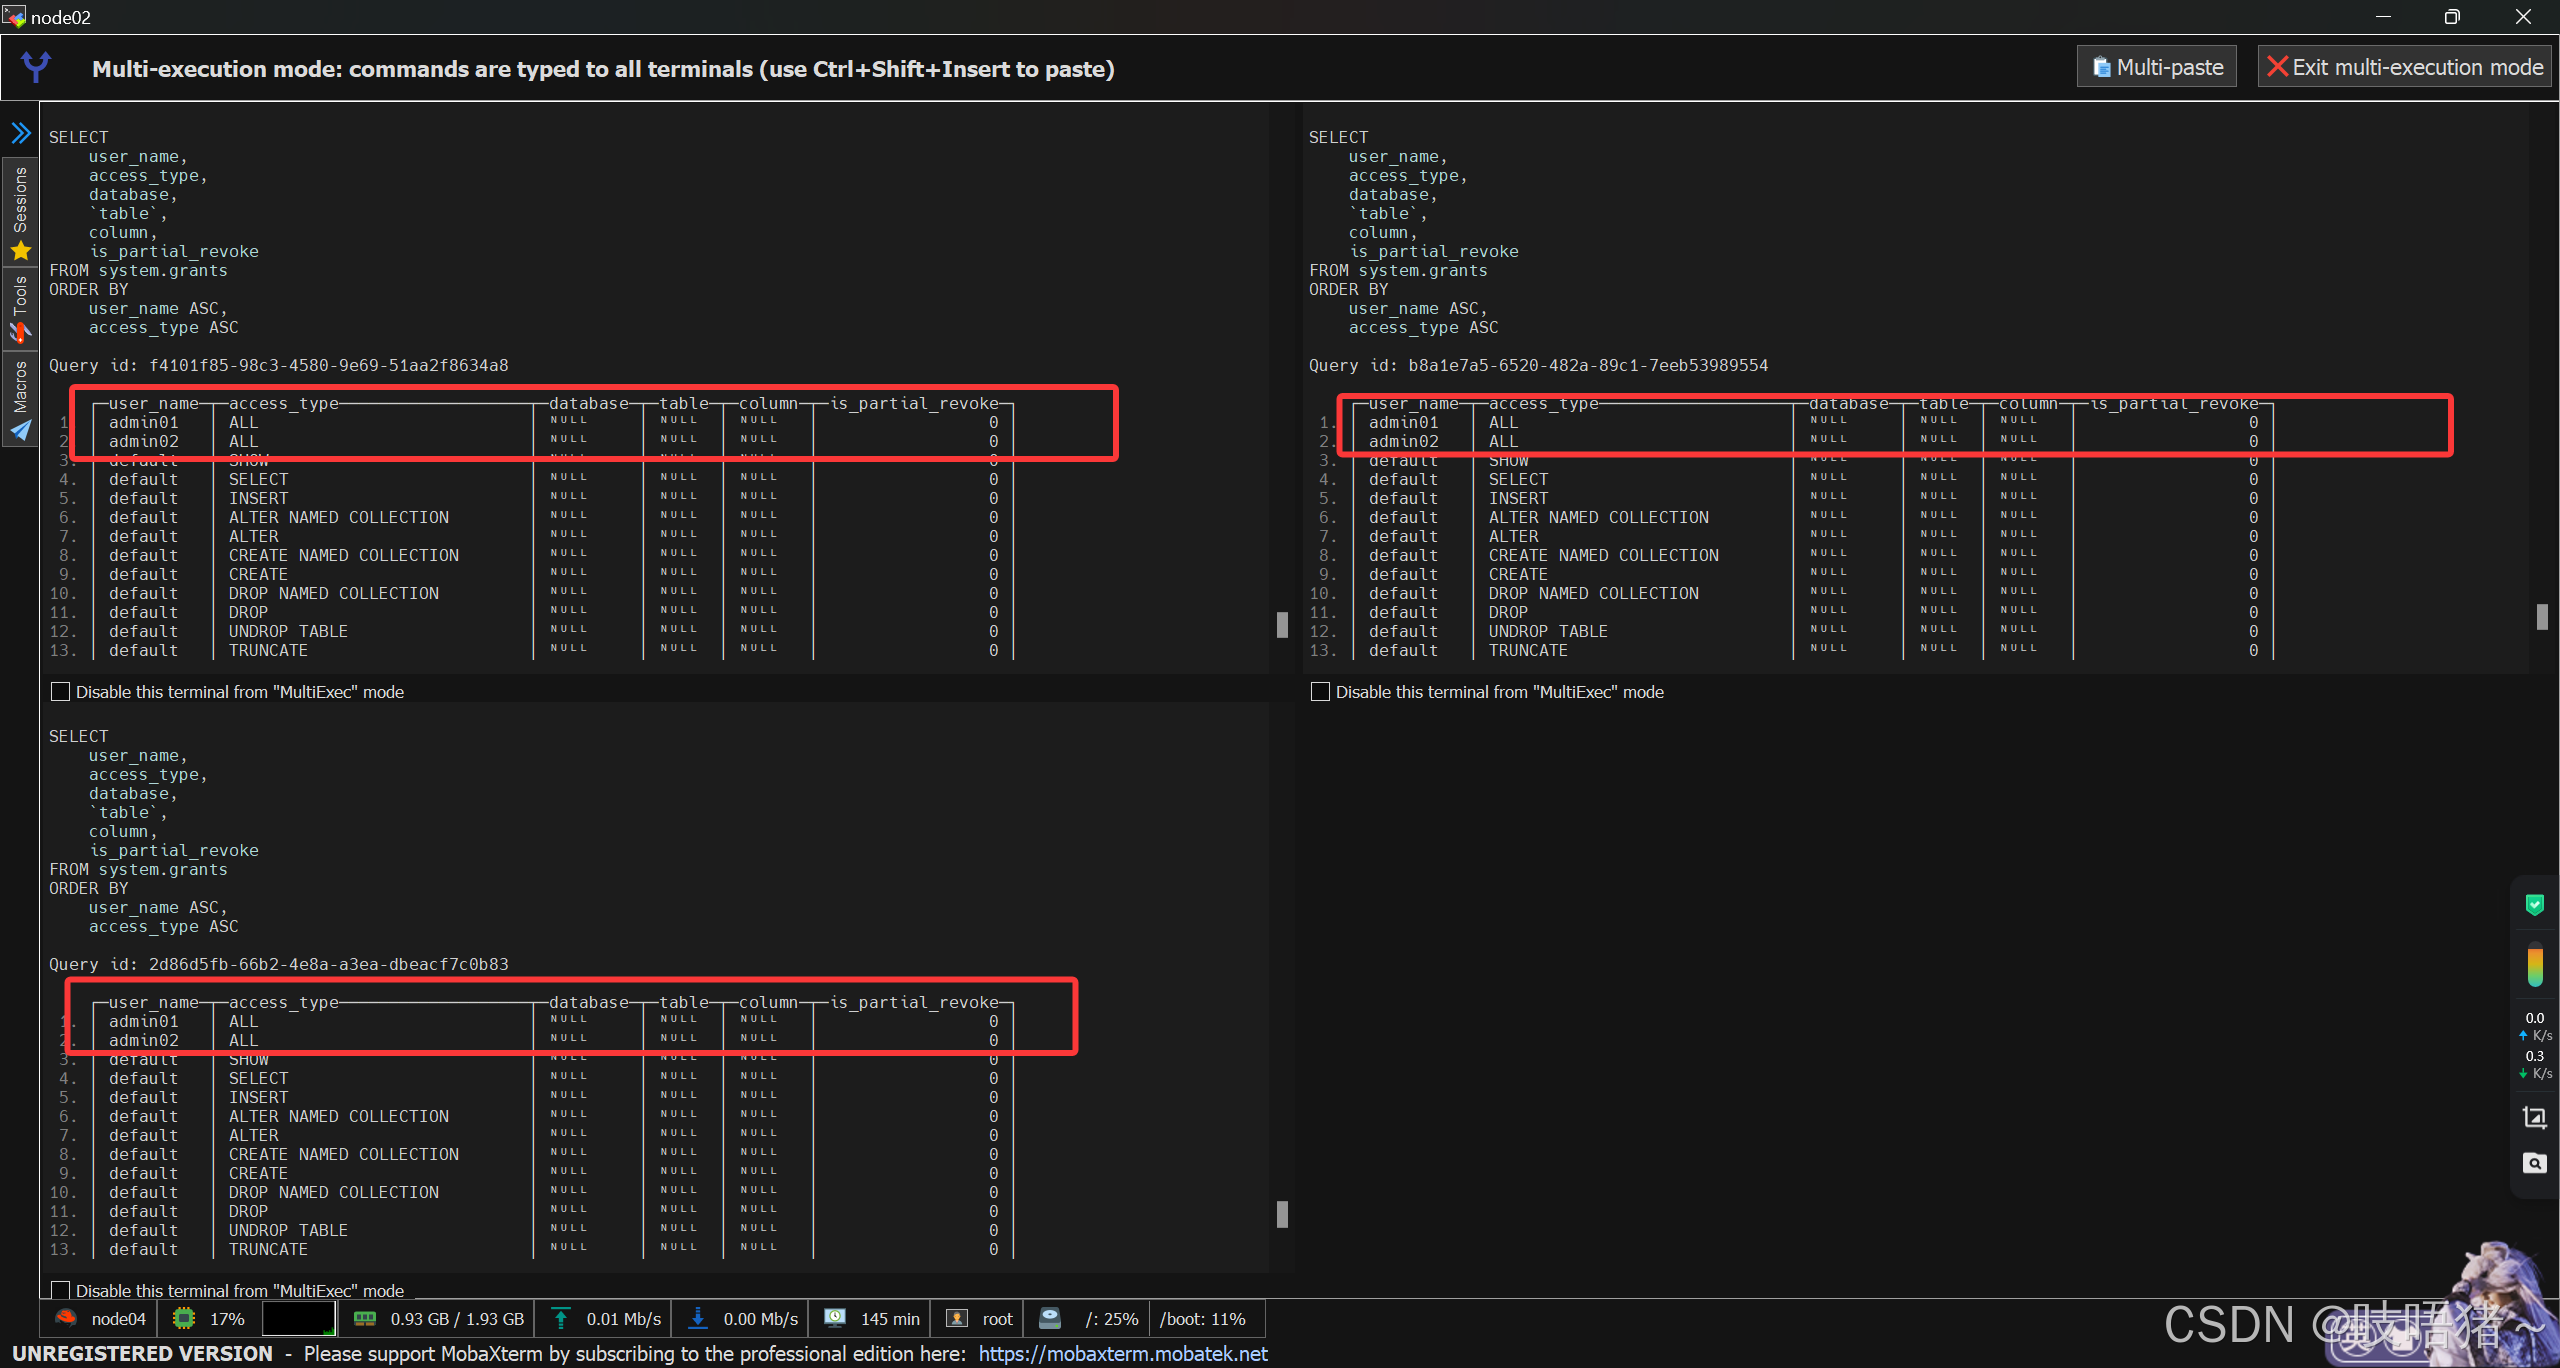2560x1368 pixels.
Task: Click the uptime monitor clock icon
Action: coord(835,1318)
